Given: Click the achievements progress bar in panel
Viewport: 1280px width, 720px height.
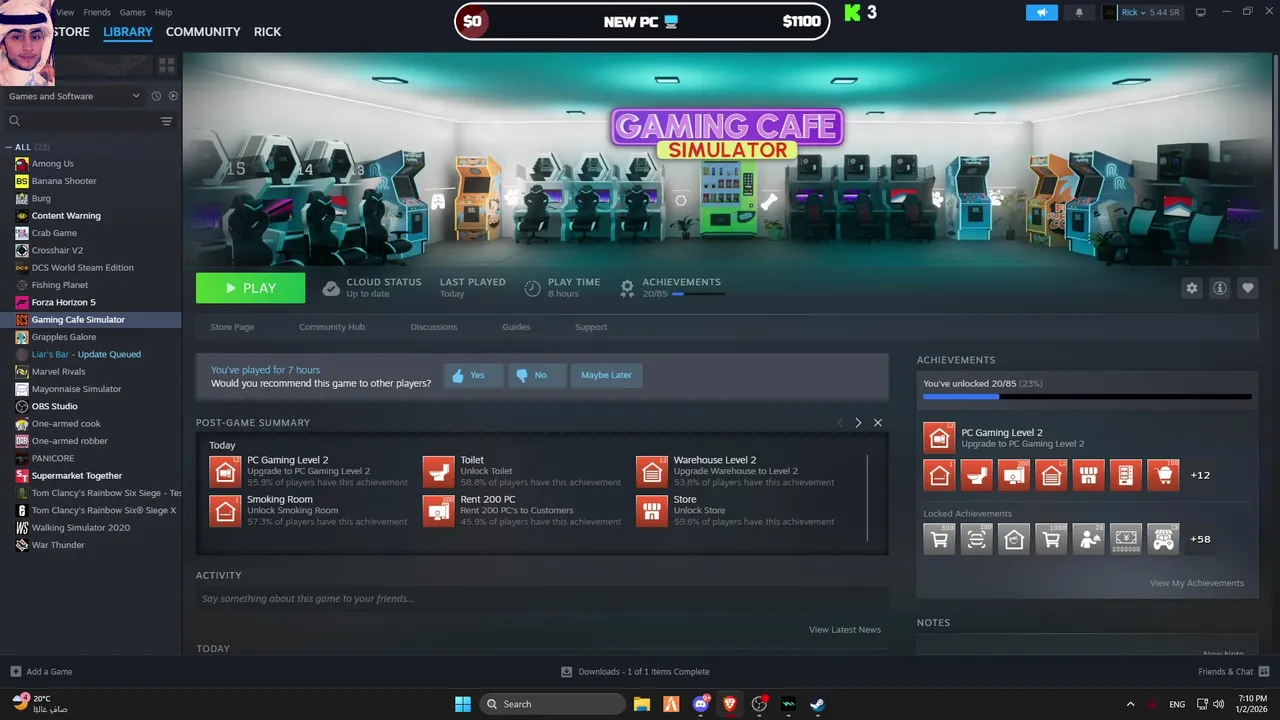Looking at the screenshot, I should click(1087, 397).
